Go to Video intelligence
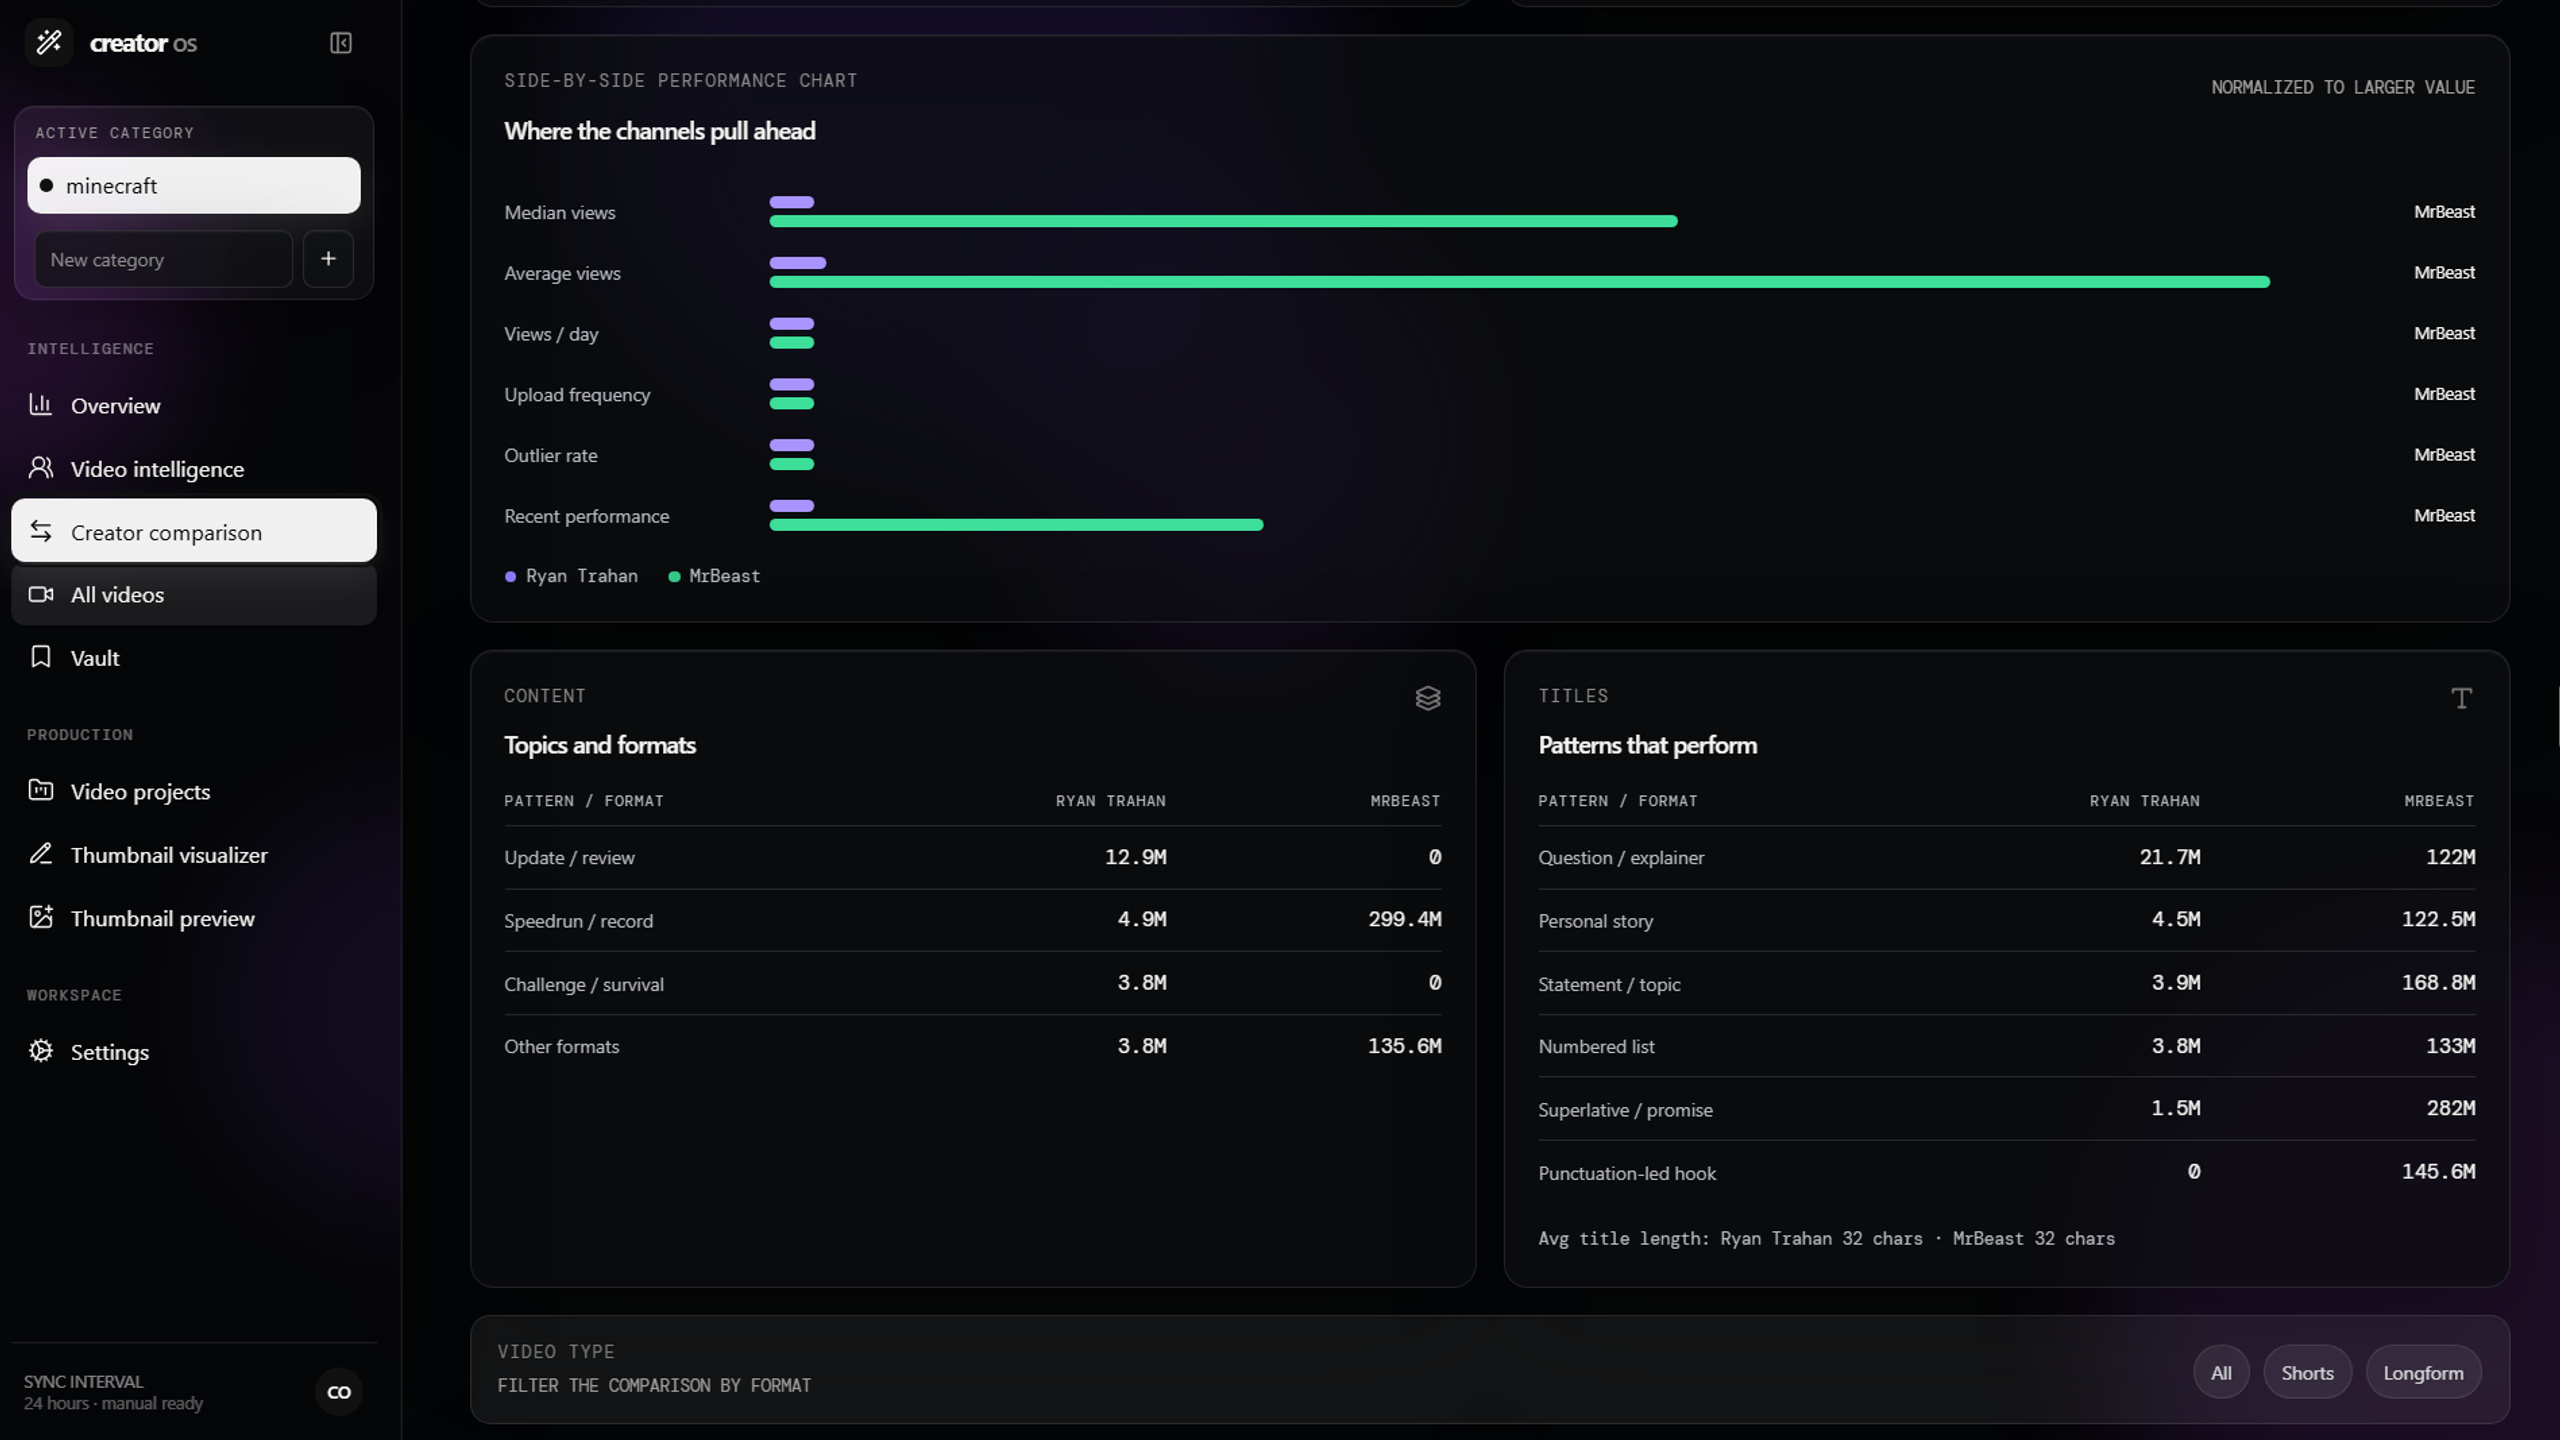This screenshot has height=1440, width=2560. (194, 469)
